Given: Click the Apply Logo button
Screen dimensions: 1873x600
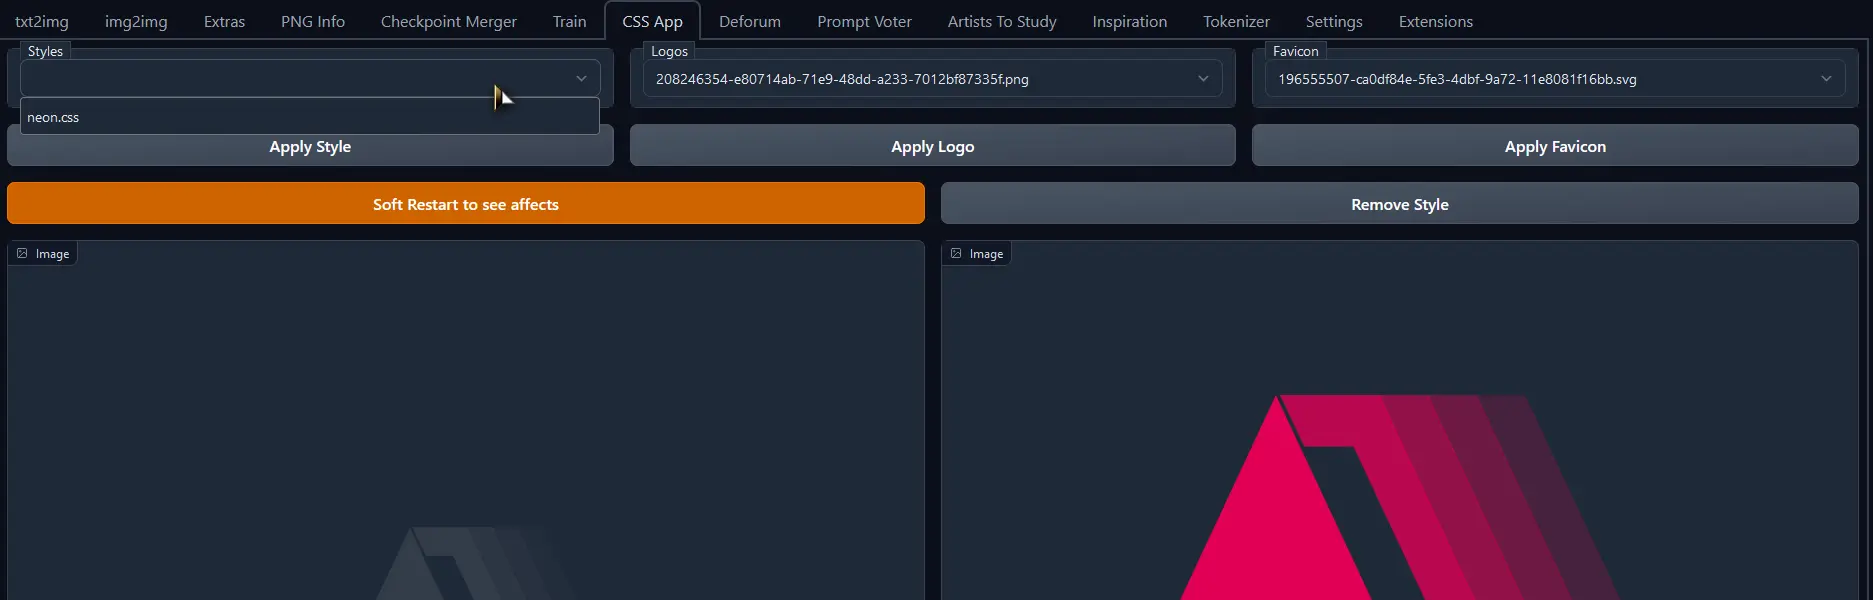Looking at the screenshot, I should click(x=932, y=146).
